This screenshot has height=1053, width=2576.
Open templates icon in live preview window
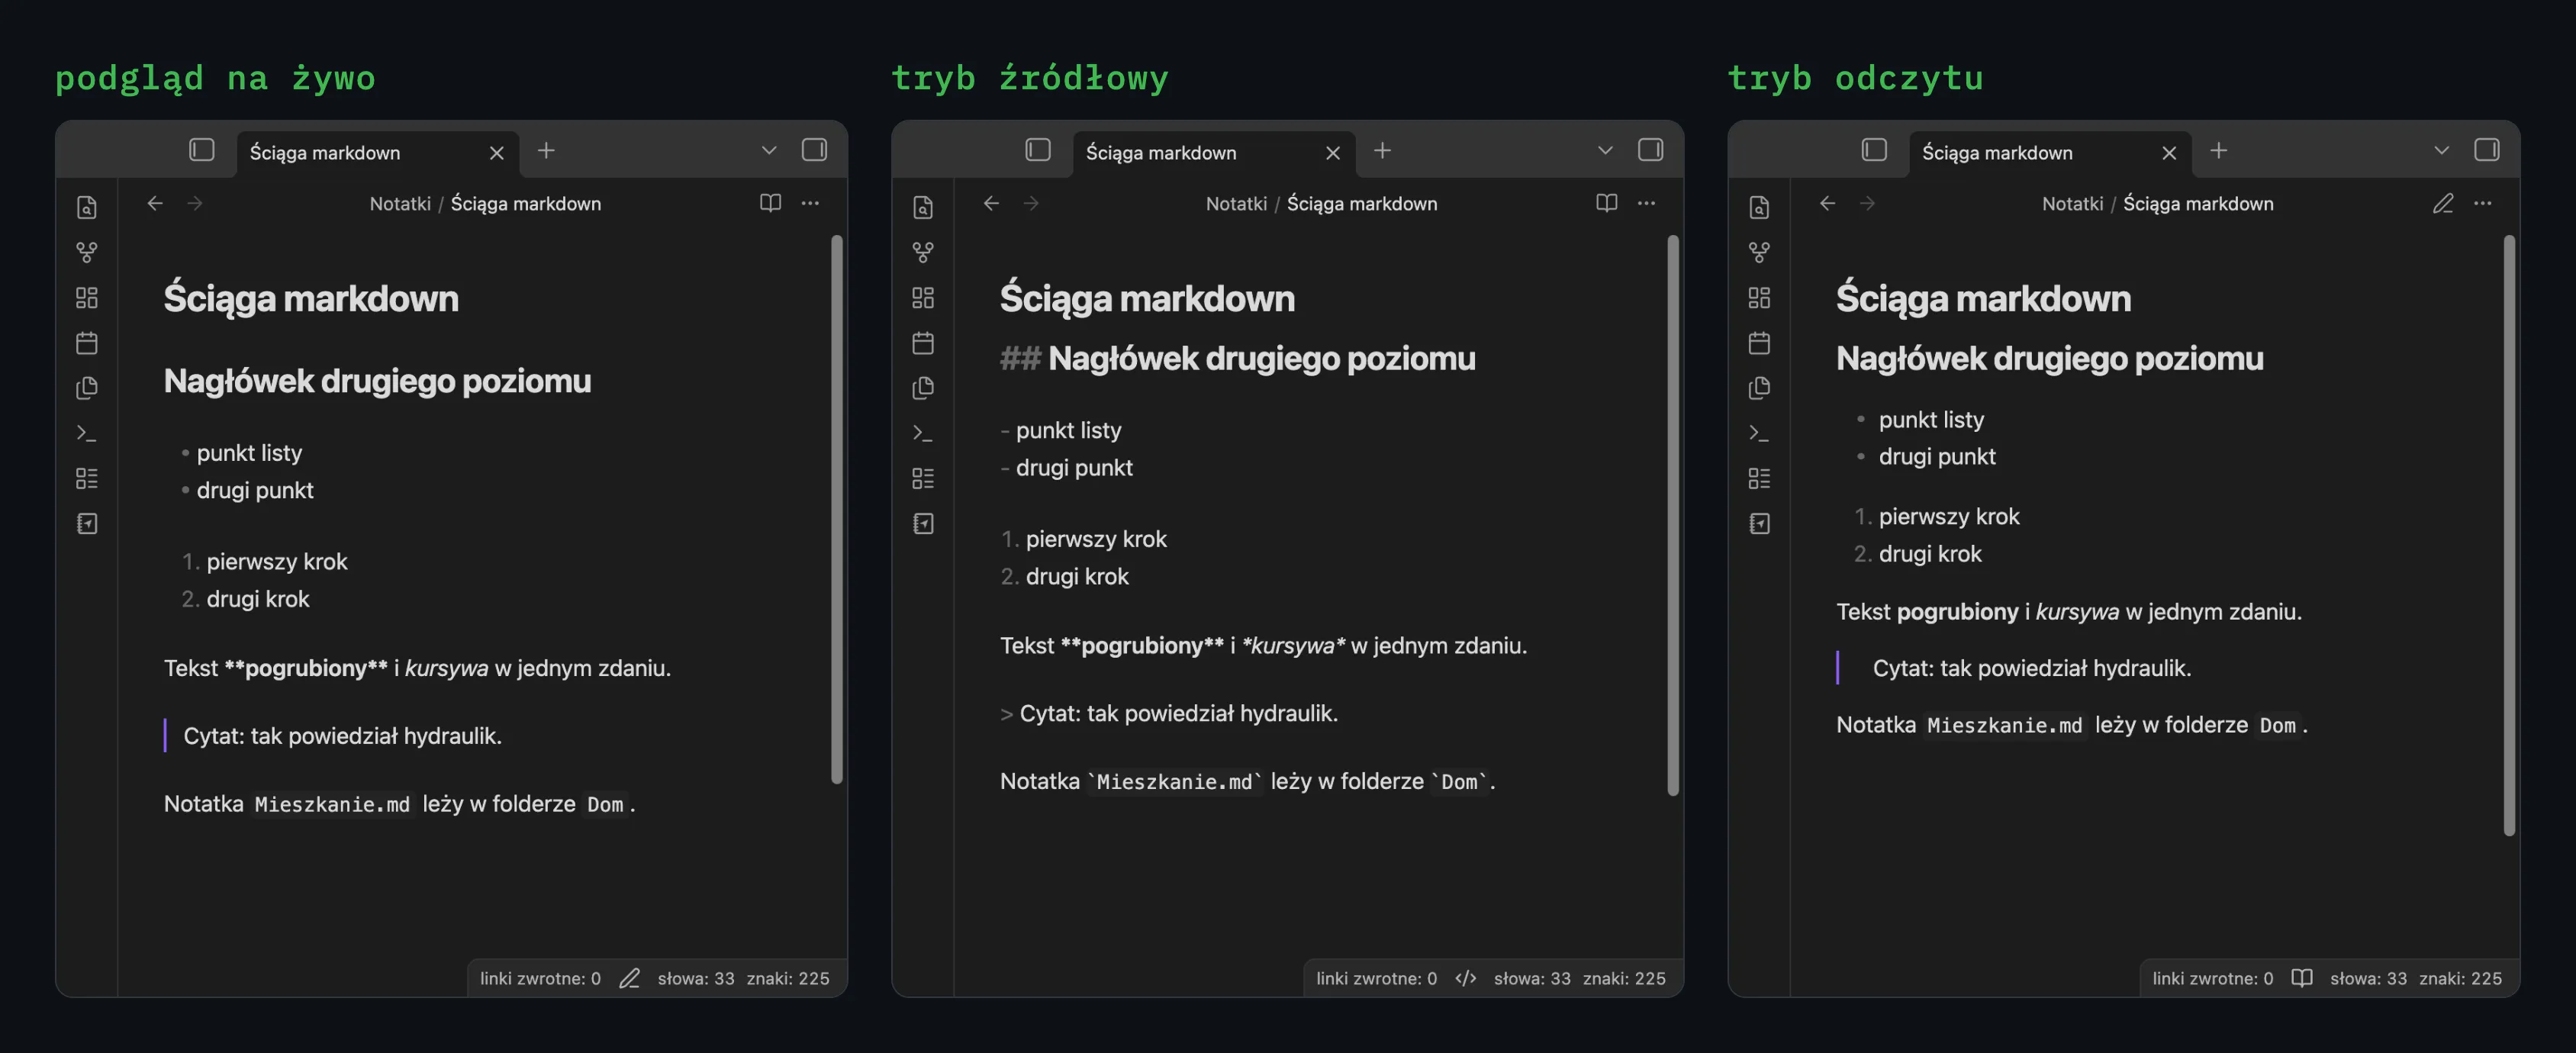point(87,388)
